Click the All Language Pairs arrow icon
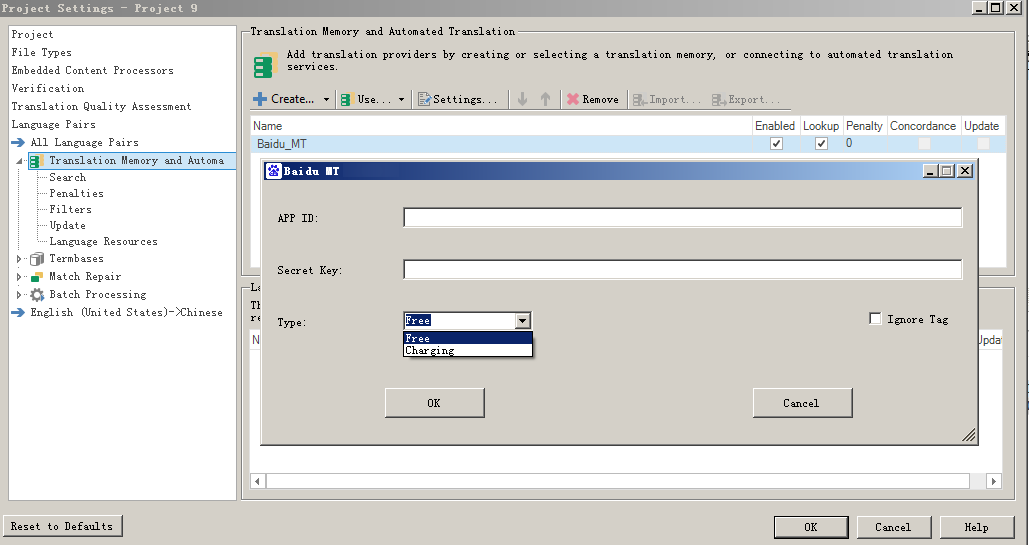 pos(18,142)
